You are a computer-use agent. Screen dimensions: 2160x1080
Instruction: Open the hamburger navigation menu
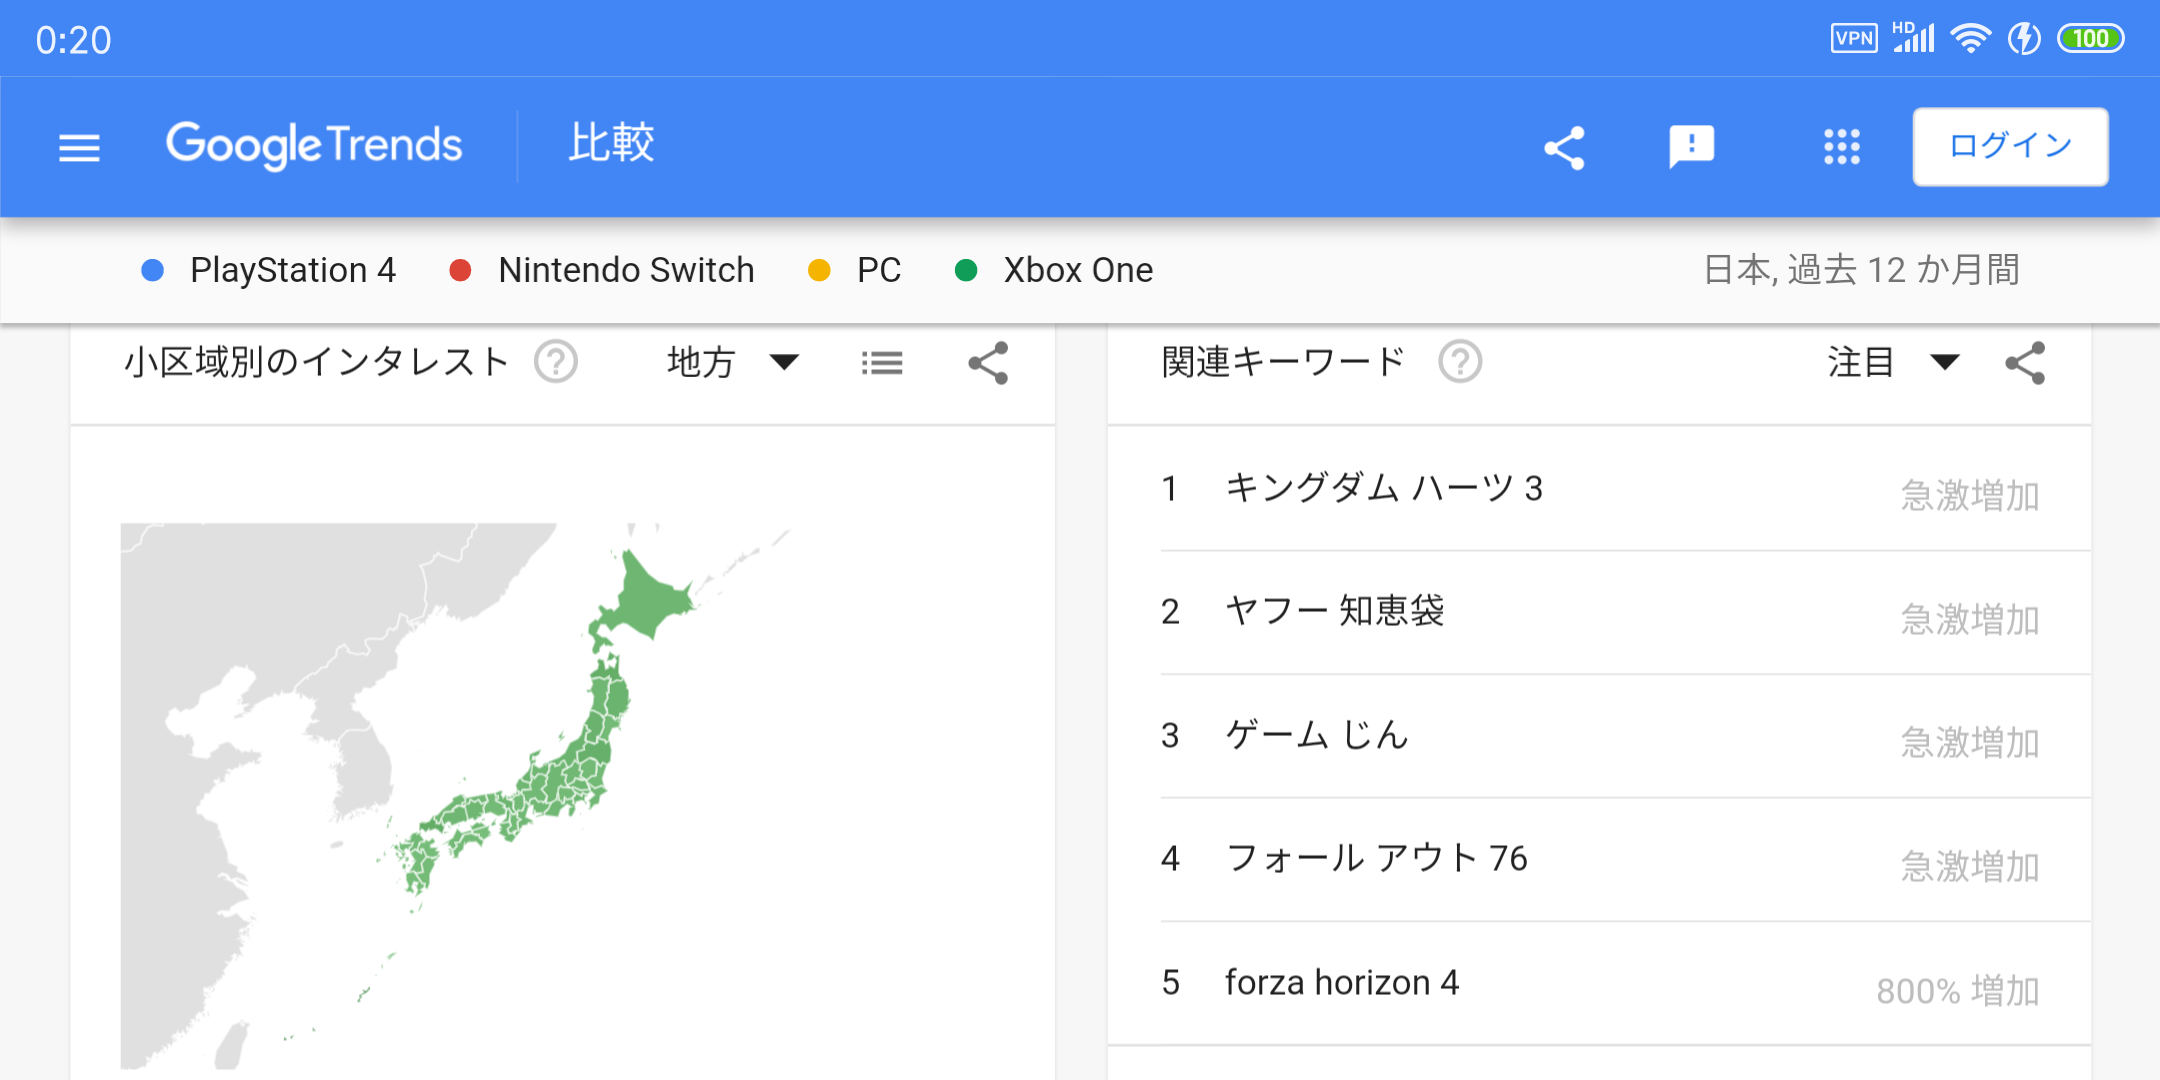tap(79, 148)
